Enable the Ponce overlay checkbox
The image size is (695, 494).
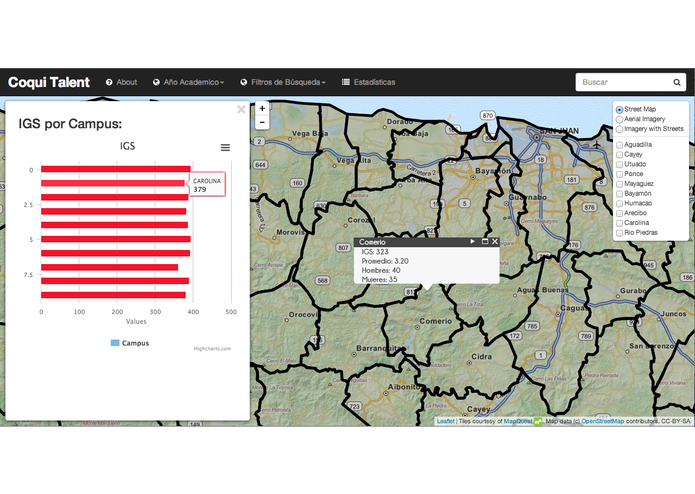[x=620, y=174]
